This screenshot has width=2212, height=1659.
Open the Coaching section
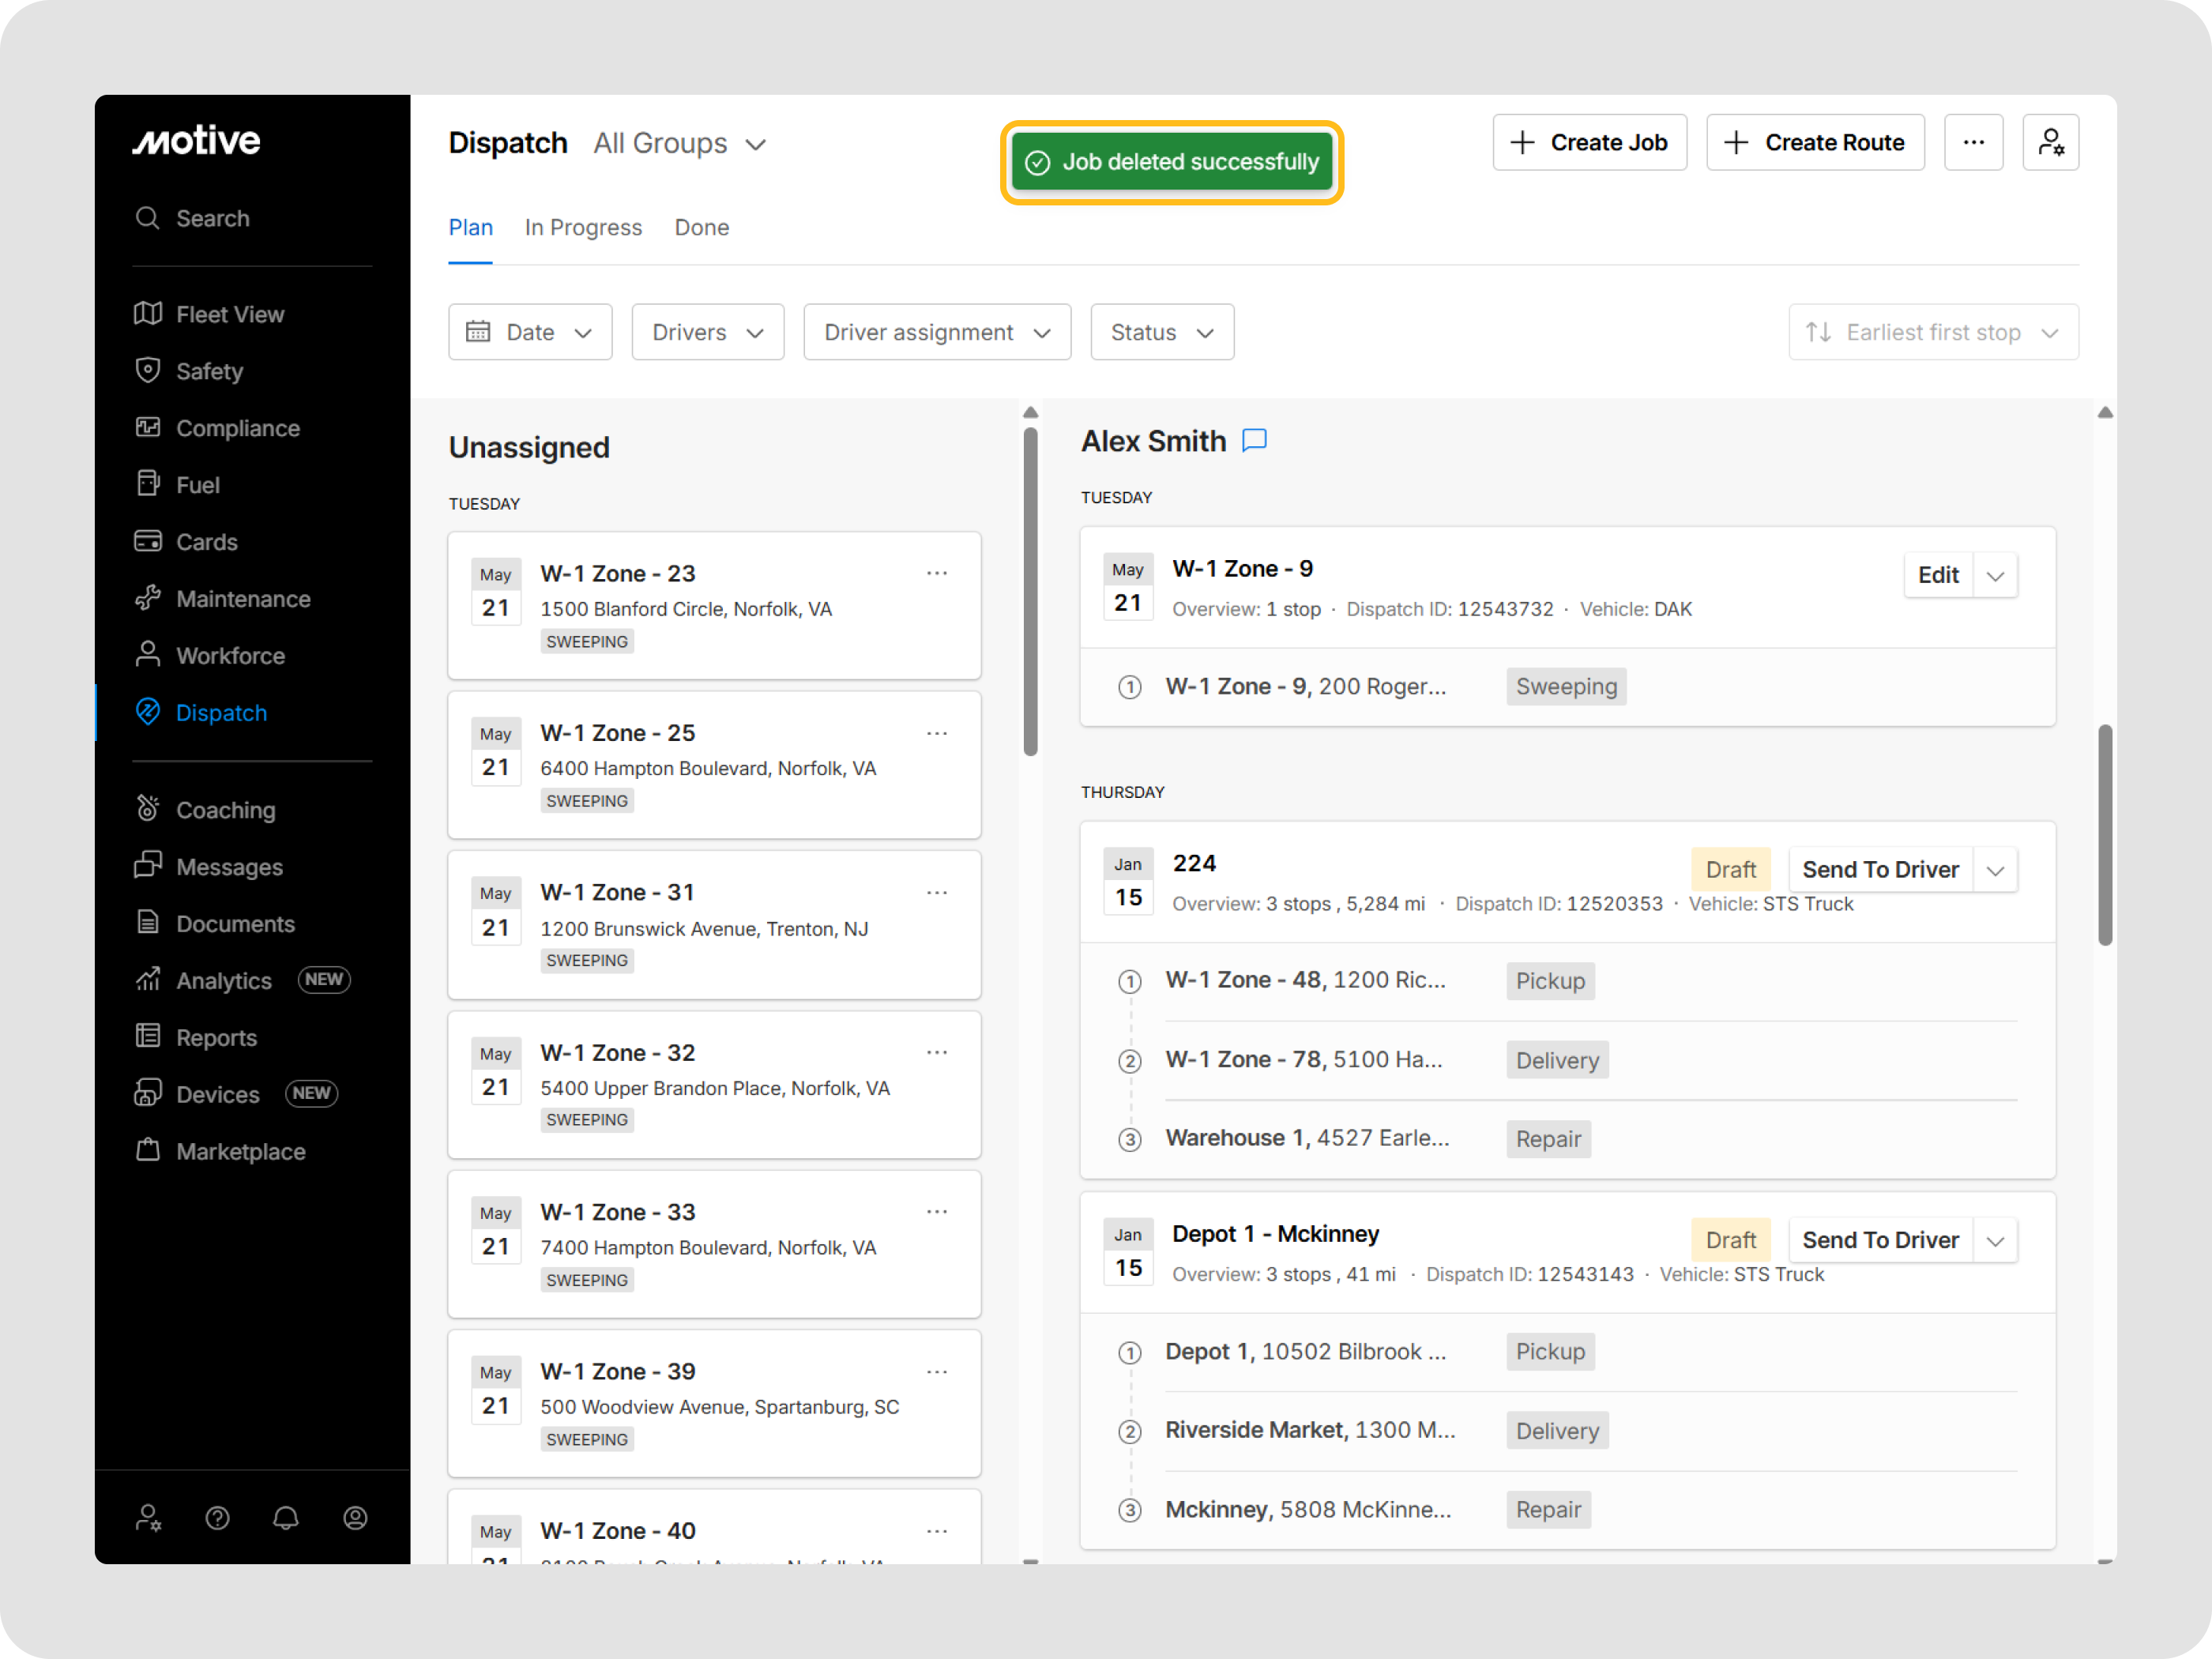(x=226, y=809)
